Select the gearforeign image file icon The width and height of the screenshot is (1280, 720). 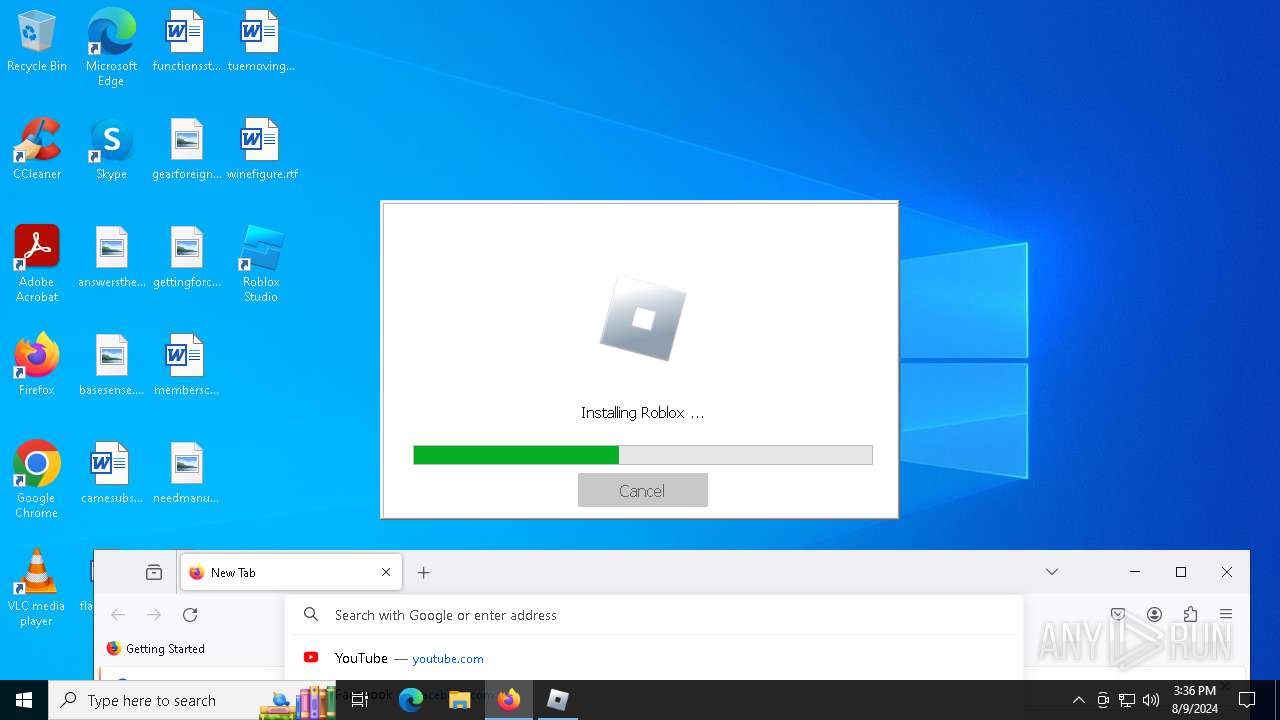(186, 150)
